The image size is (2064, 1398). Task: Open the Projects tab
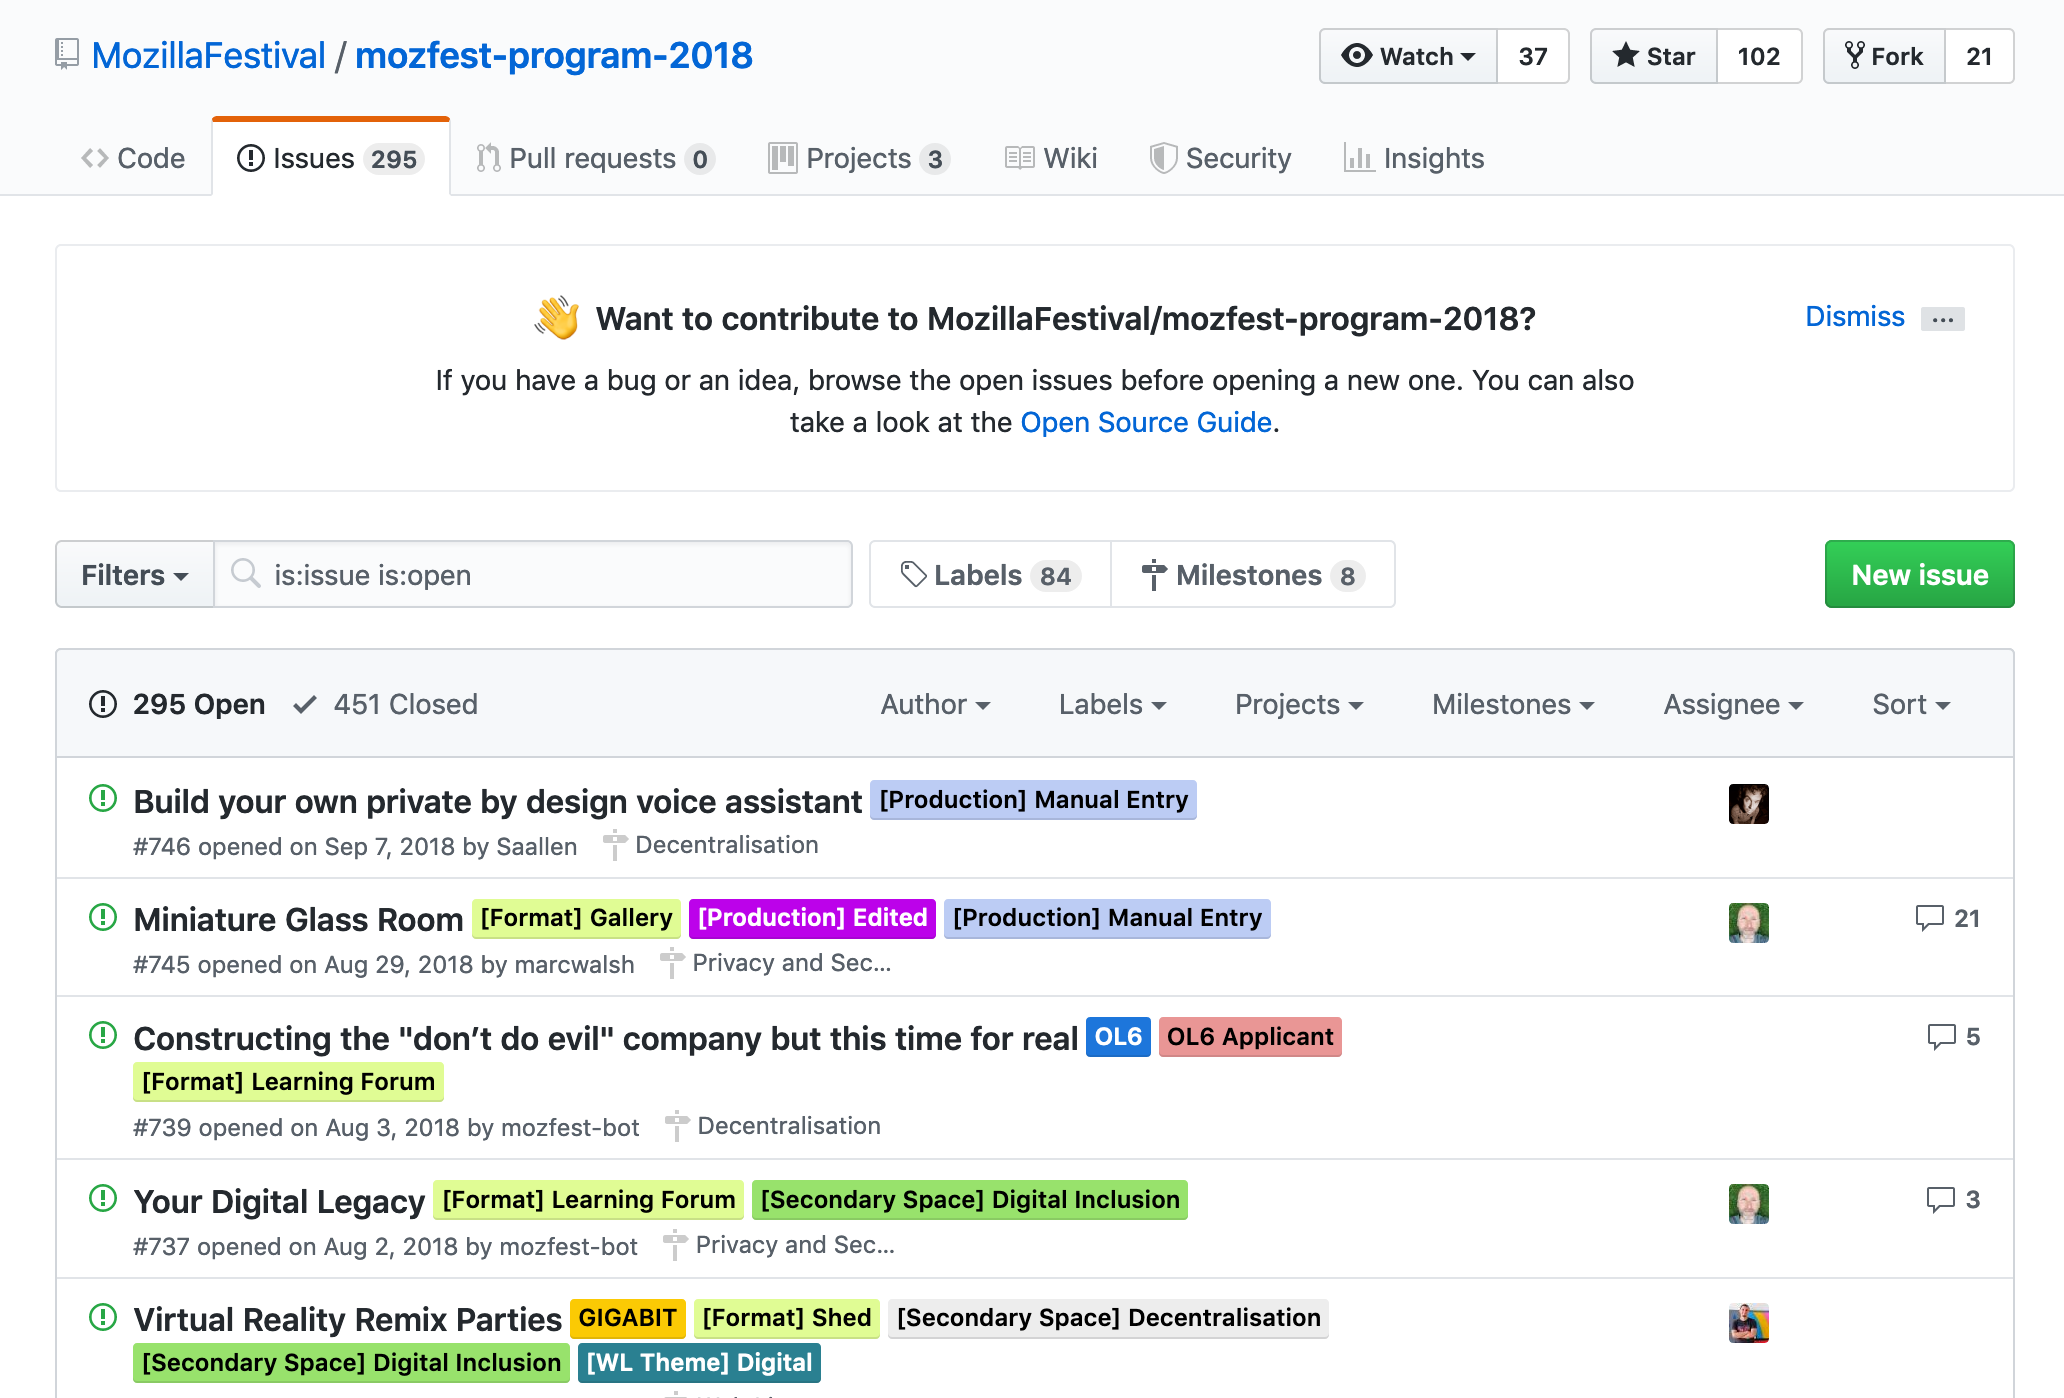point(859,158)
